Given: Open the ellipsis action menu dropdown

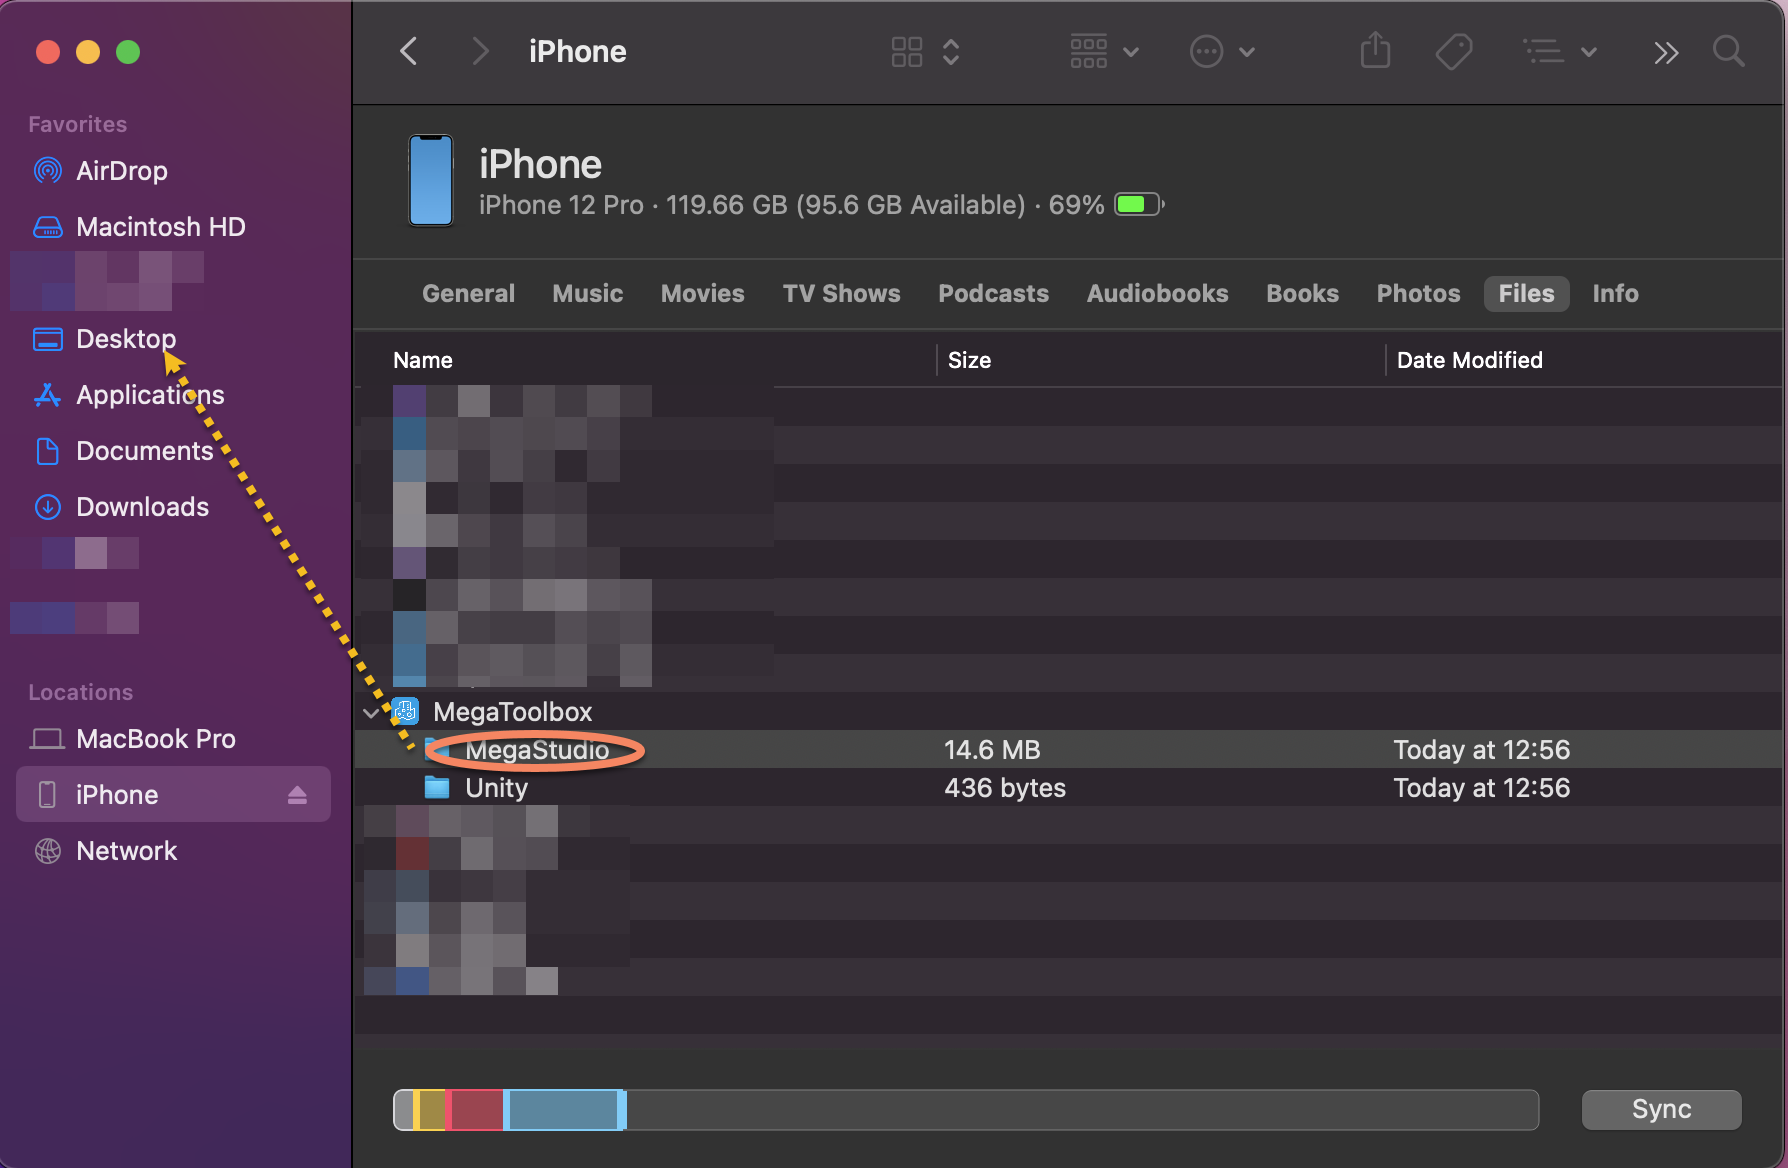Looking at the screenshot, I should pos(1221,51).
